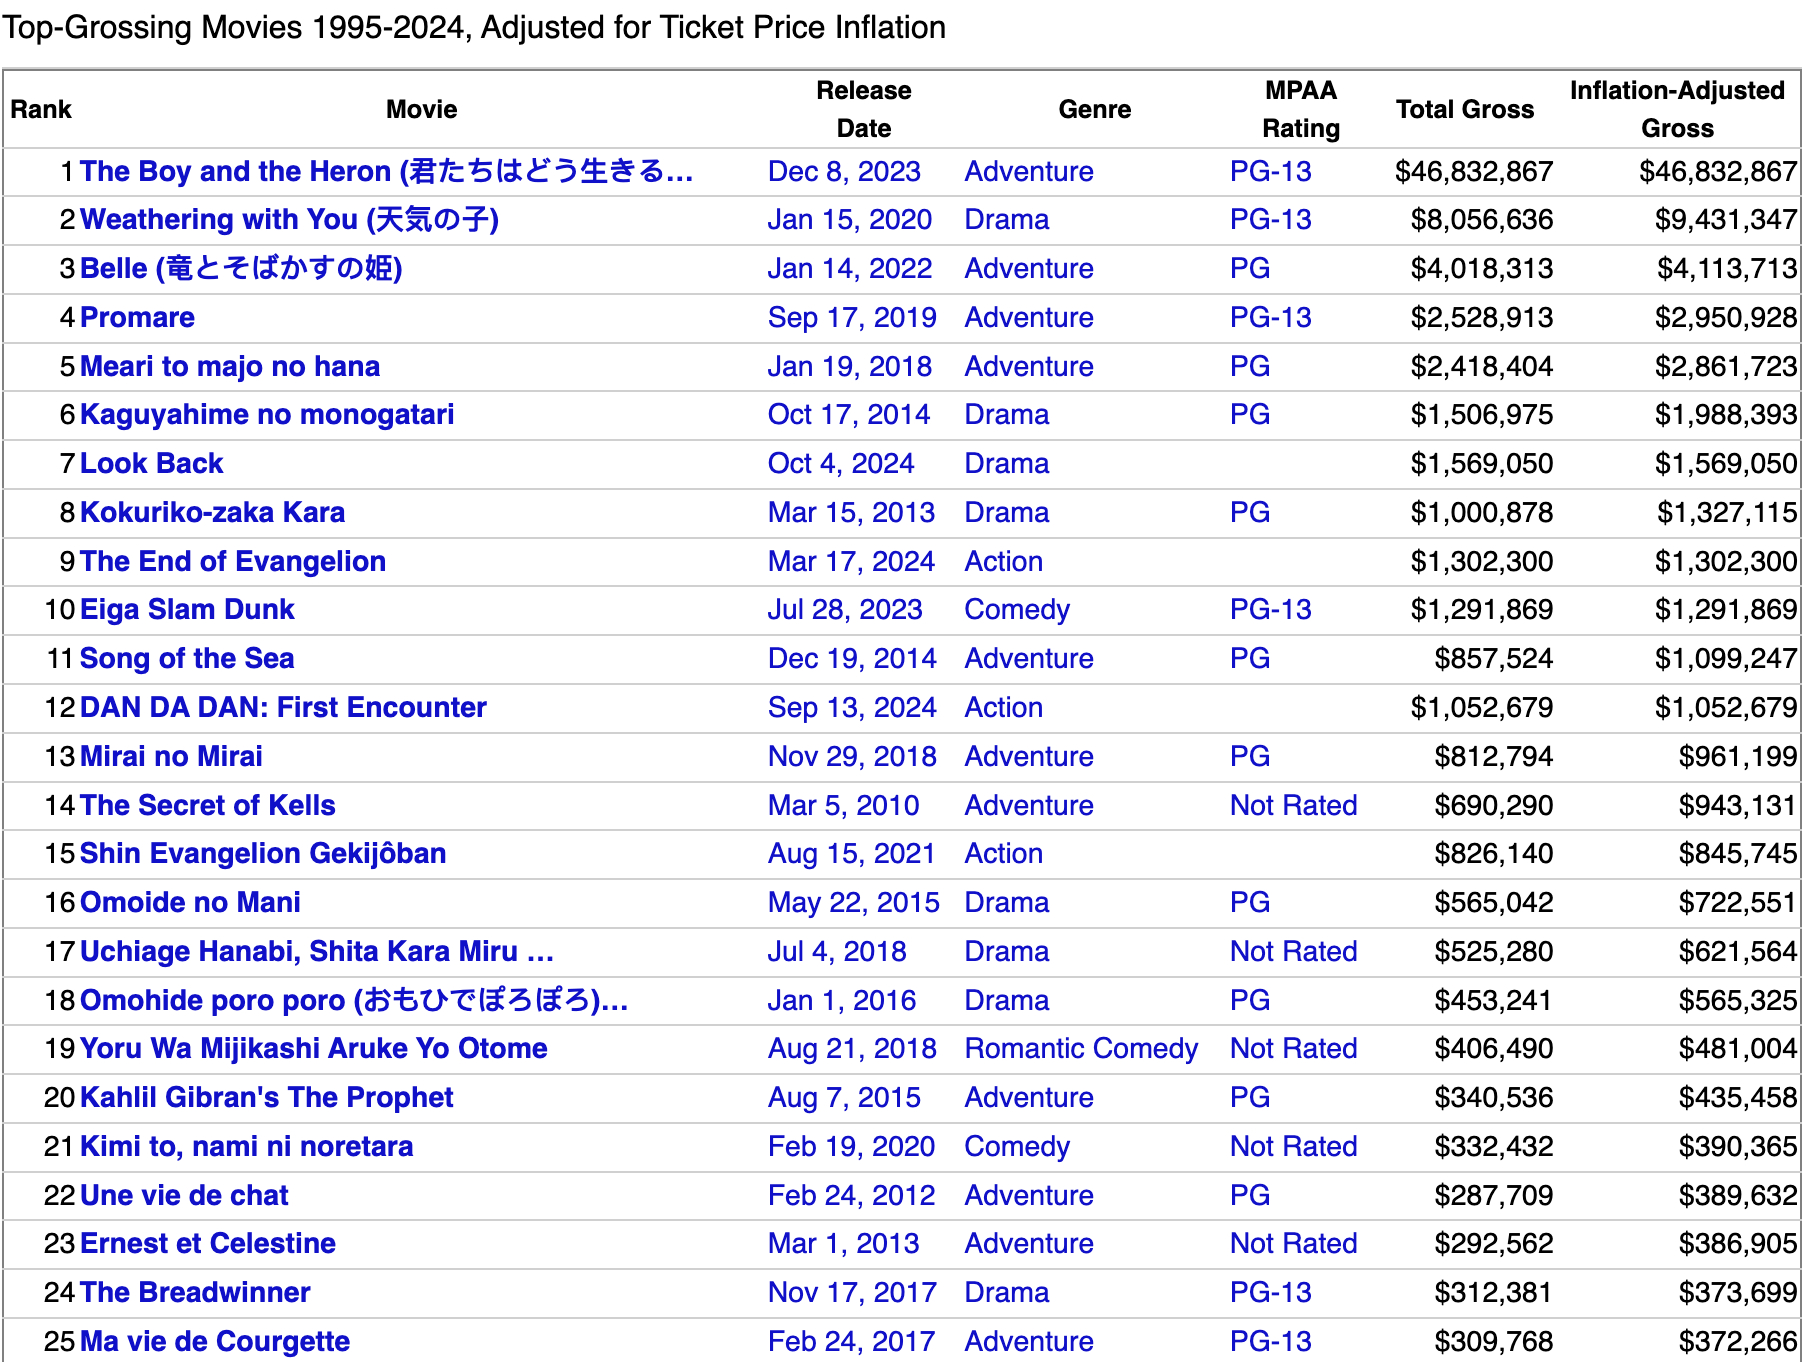Open The Secret of Kells link
The width and height of the screenshot is (1806, 1362).
[x=207, y=805]
